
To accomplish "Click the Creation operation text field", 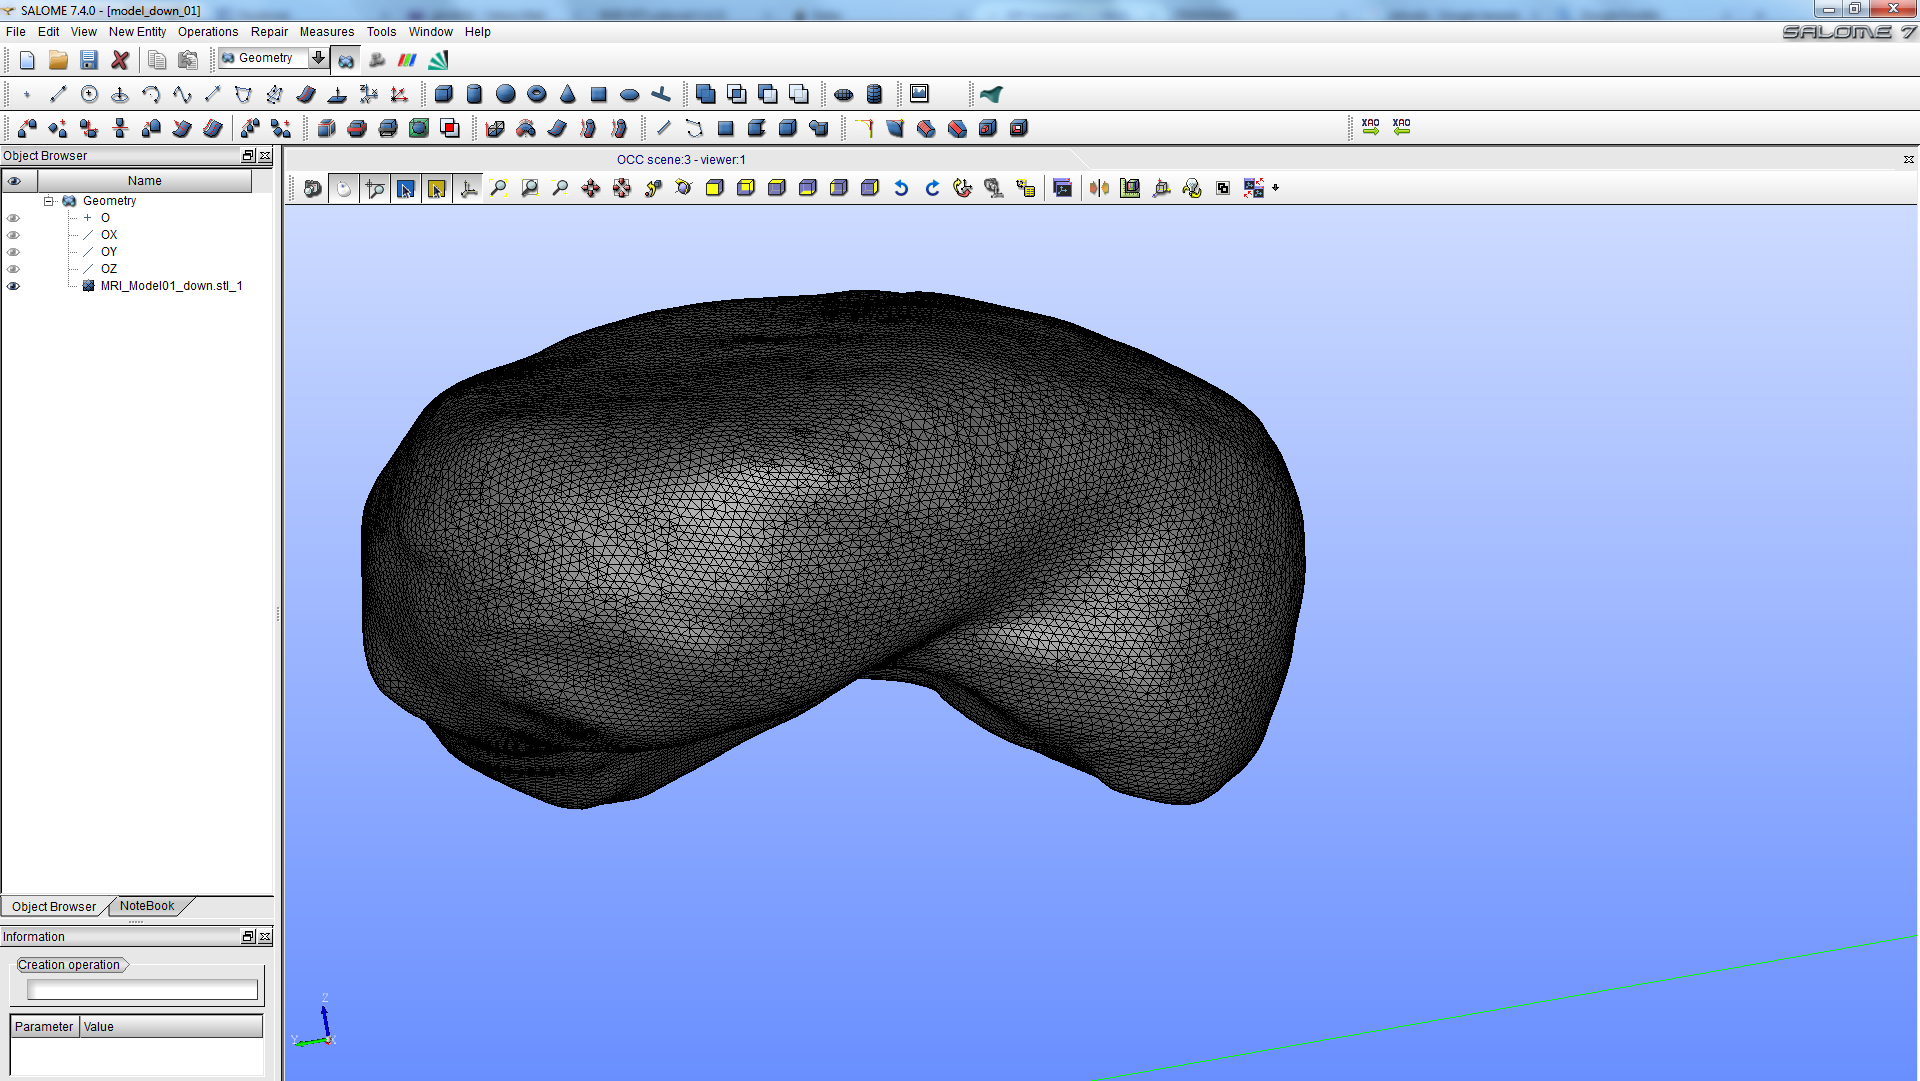I will tap(142, 990).
